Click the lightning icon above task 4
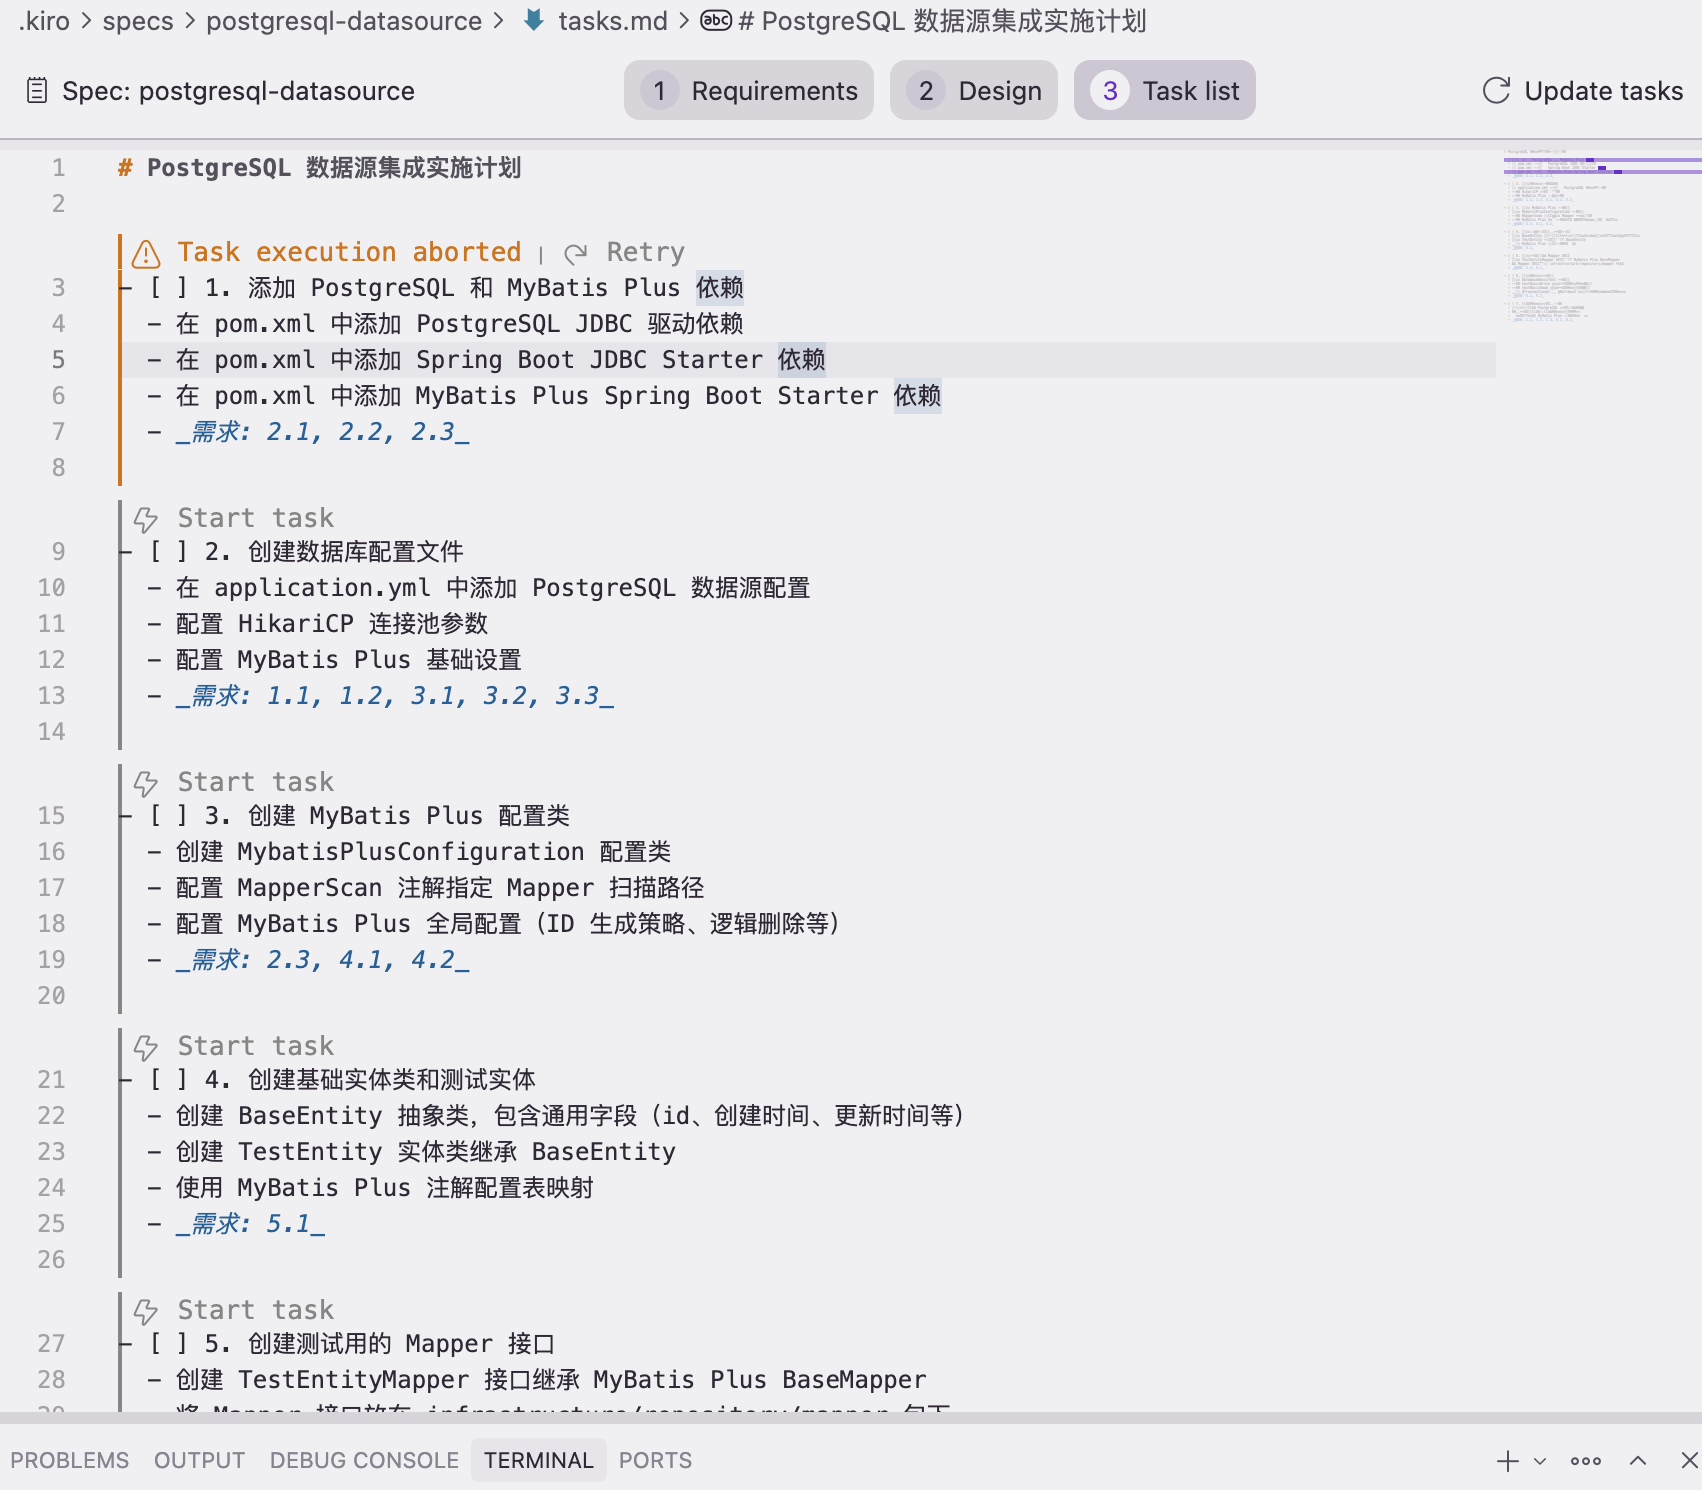Image resolution: width=1702 pixels, height=1490 pixels. [x=146, y=1047]
